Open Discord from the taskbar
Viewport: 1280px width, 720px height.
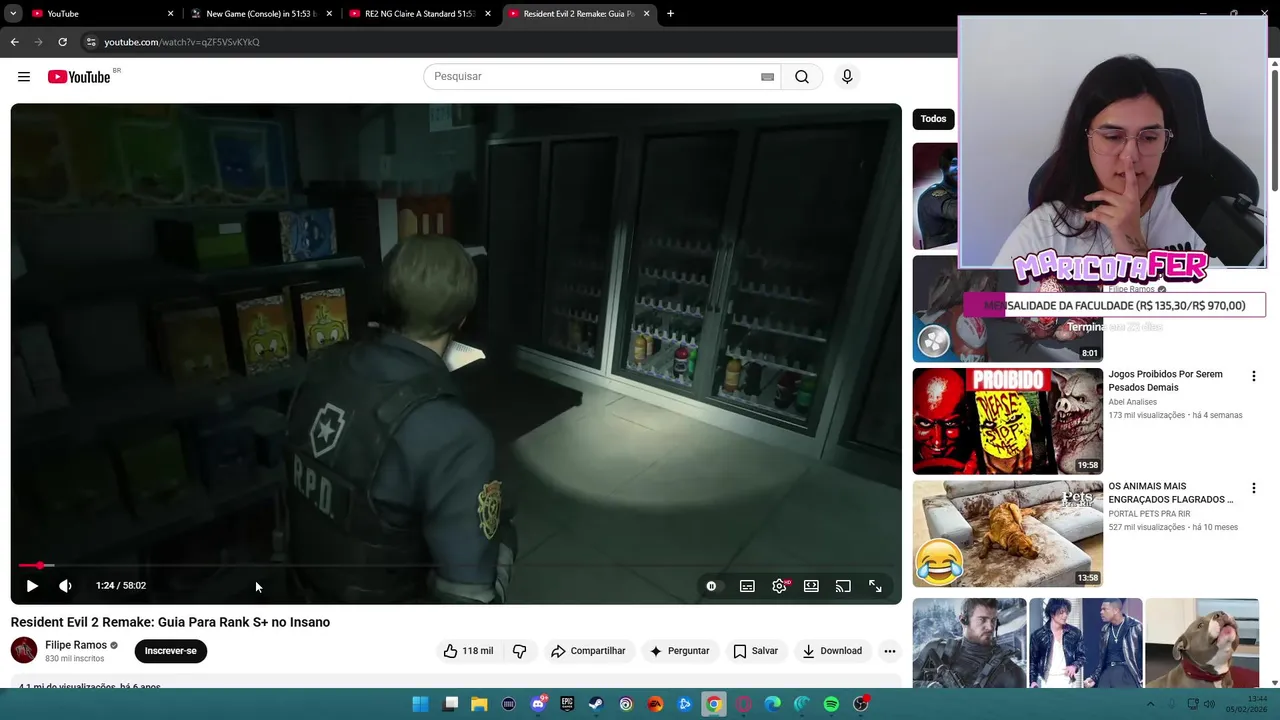(538, 704)
